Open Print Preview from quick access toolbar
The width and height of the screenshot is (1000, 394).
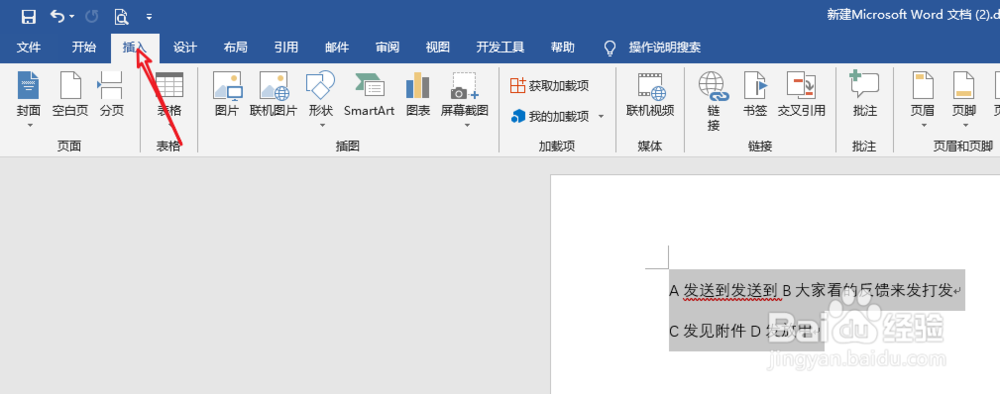[x=121, y=17]
